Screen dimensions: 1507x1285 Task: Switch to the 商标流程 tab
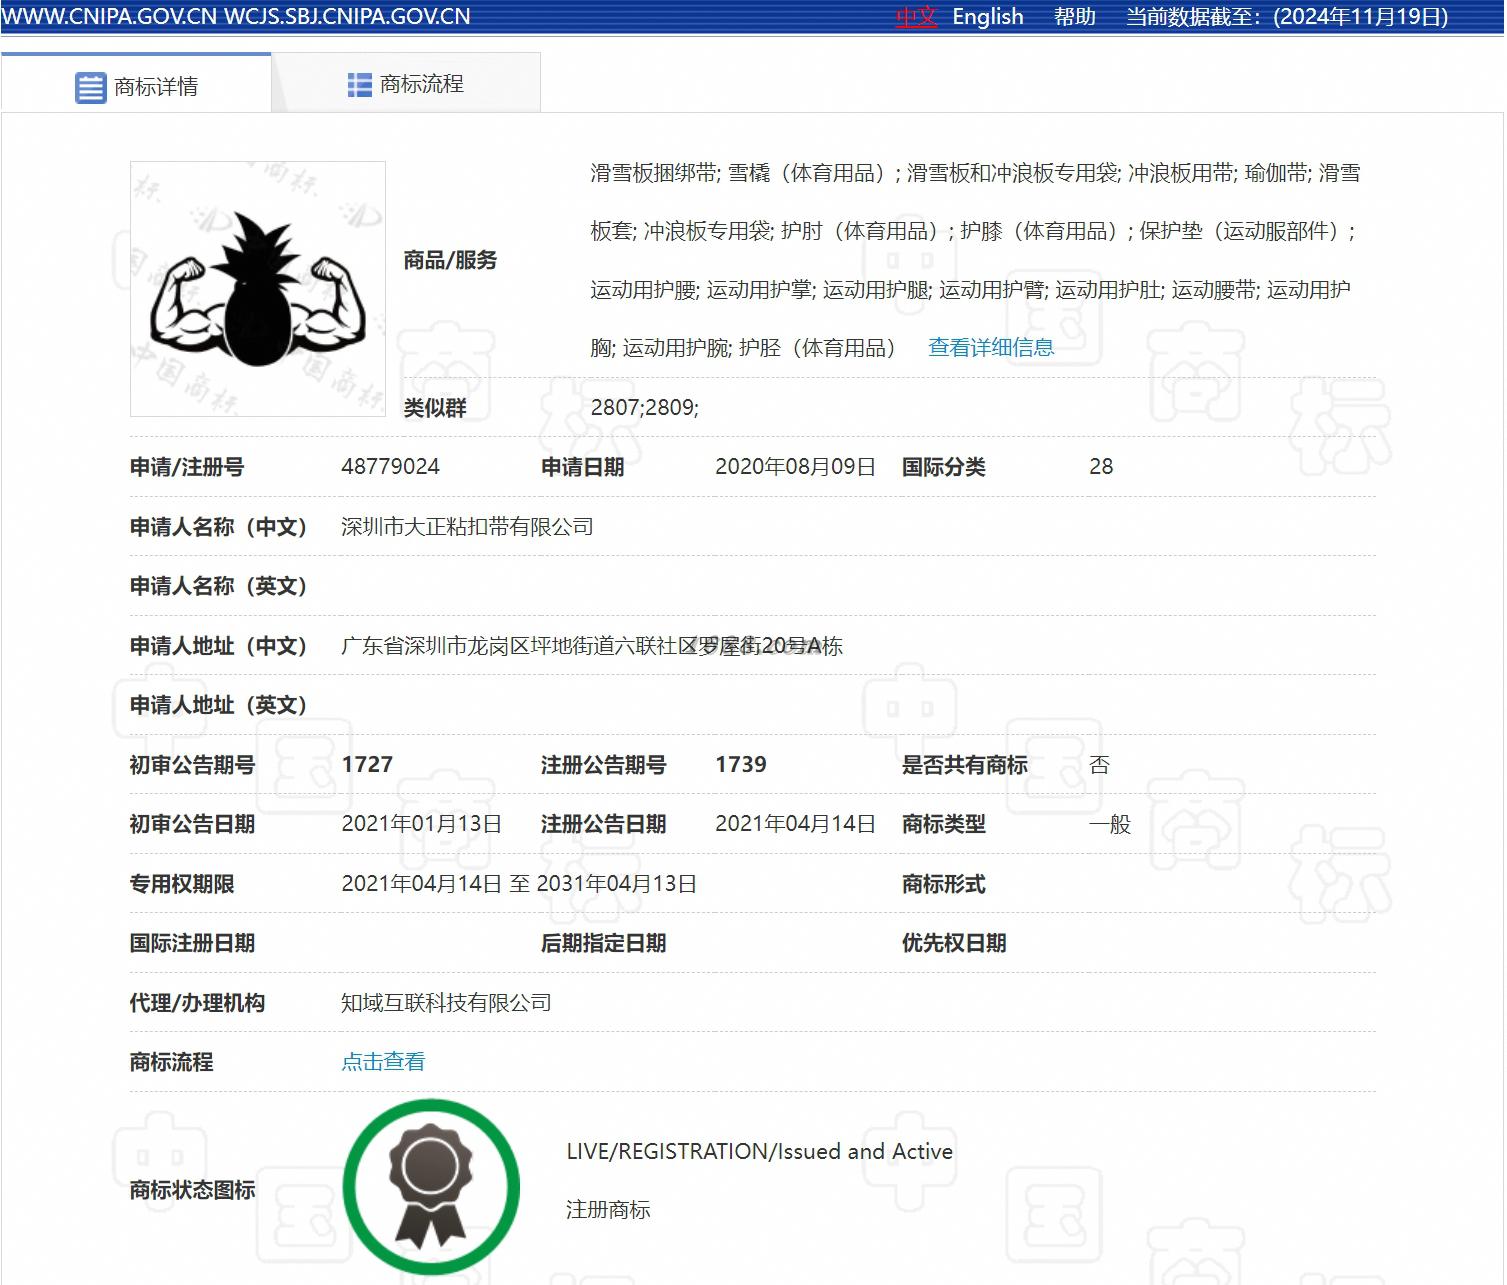(406, 84)
